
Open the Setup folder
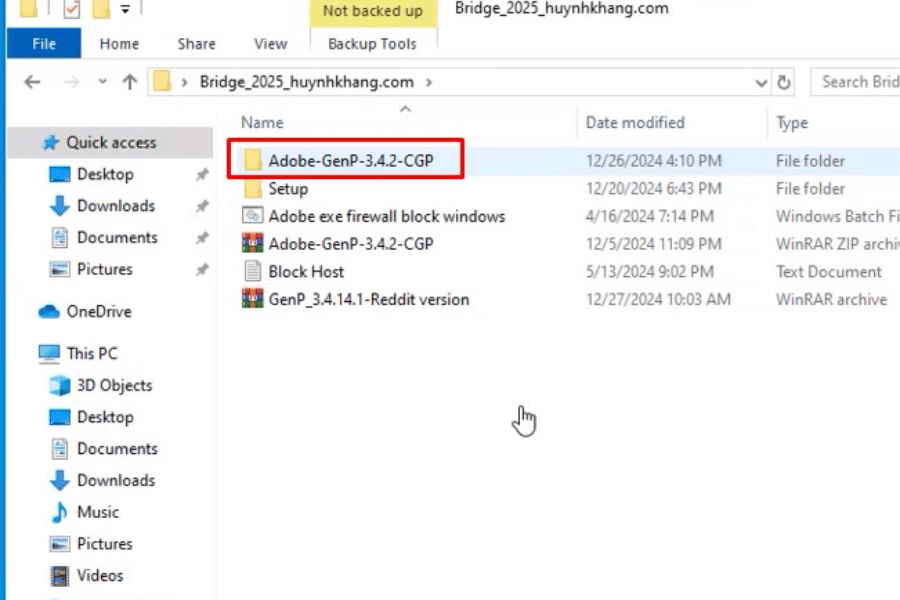(288, 188)
